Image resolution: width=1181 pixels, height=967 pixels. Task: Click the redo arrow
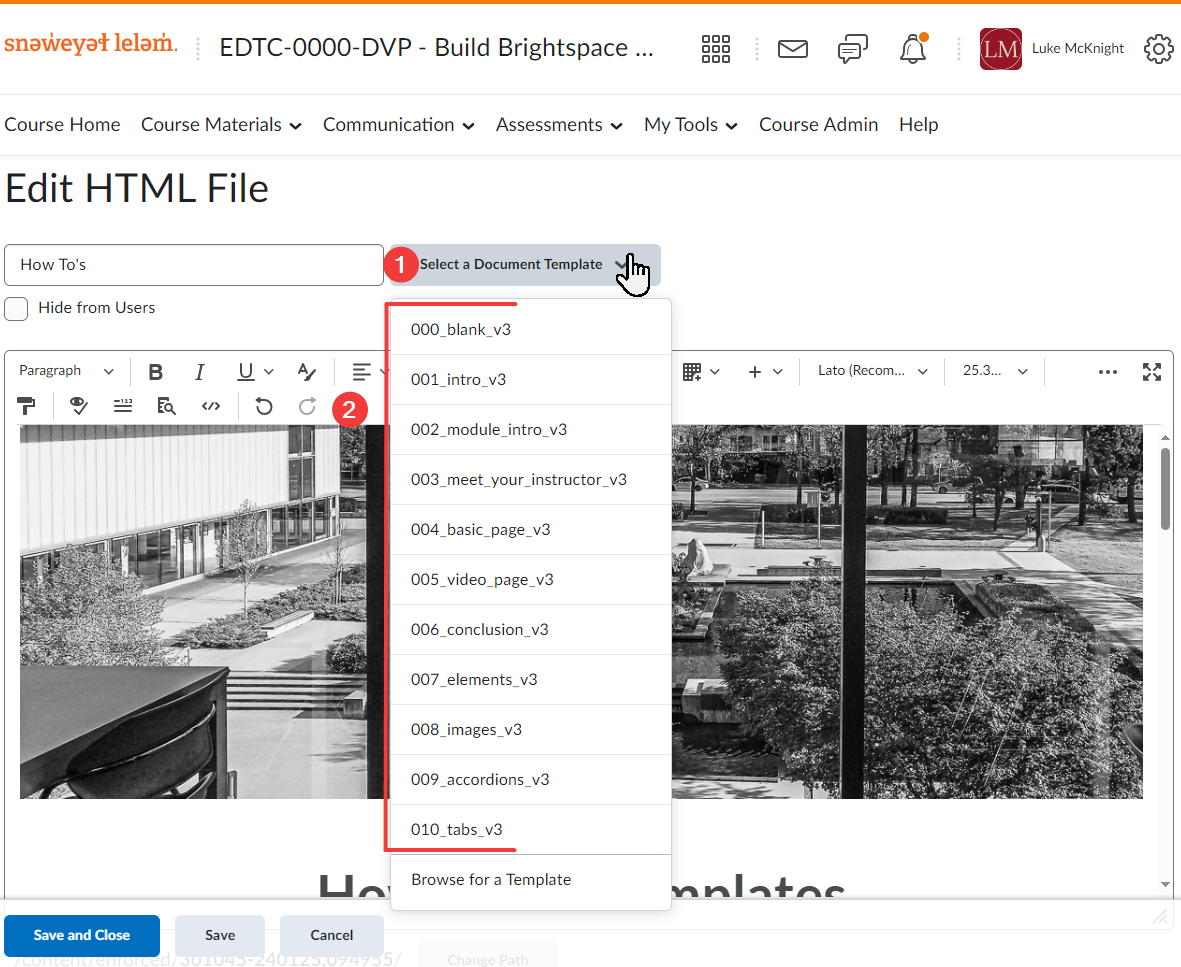point(307,407)
